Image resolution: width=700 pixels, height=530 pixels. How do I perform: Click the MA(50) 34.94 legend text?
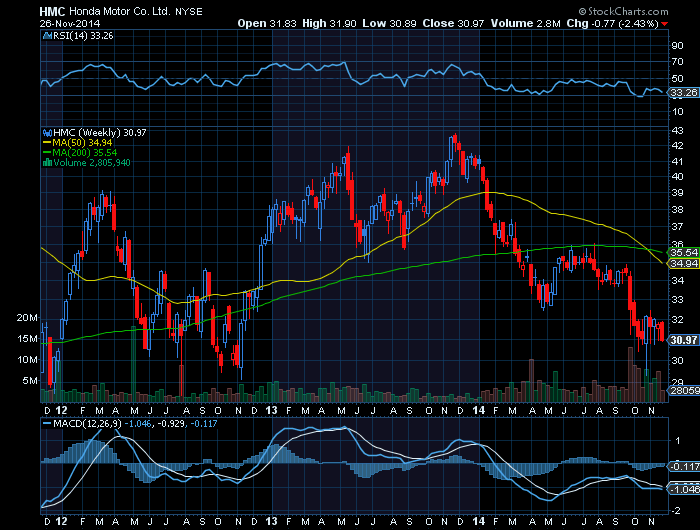[x=82, y=143]
